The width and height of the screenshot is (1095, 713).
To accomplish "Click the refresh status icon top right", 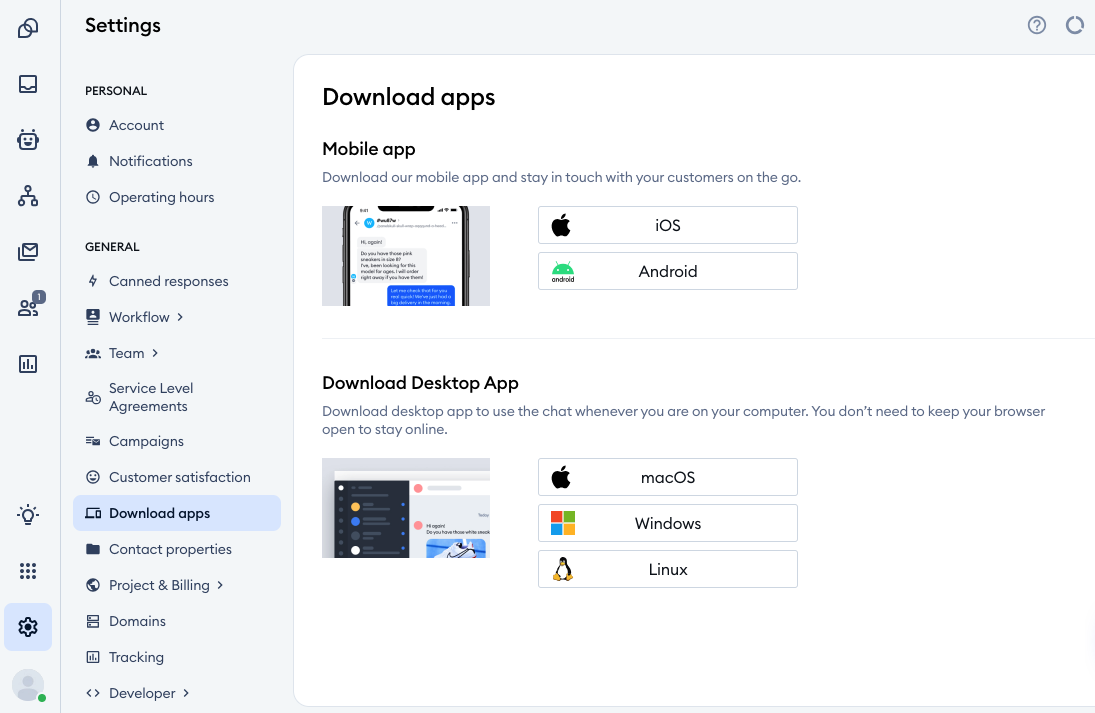I will (1075, 25).
